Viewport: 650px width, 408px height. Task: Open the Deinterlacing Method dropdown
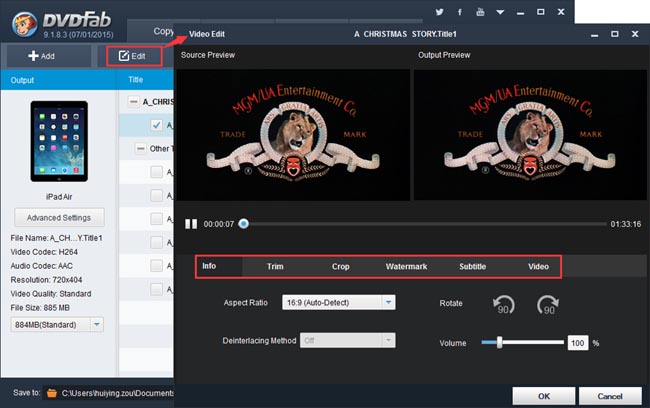coord(347,340)
